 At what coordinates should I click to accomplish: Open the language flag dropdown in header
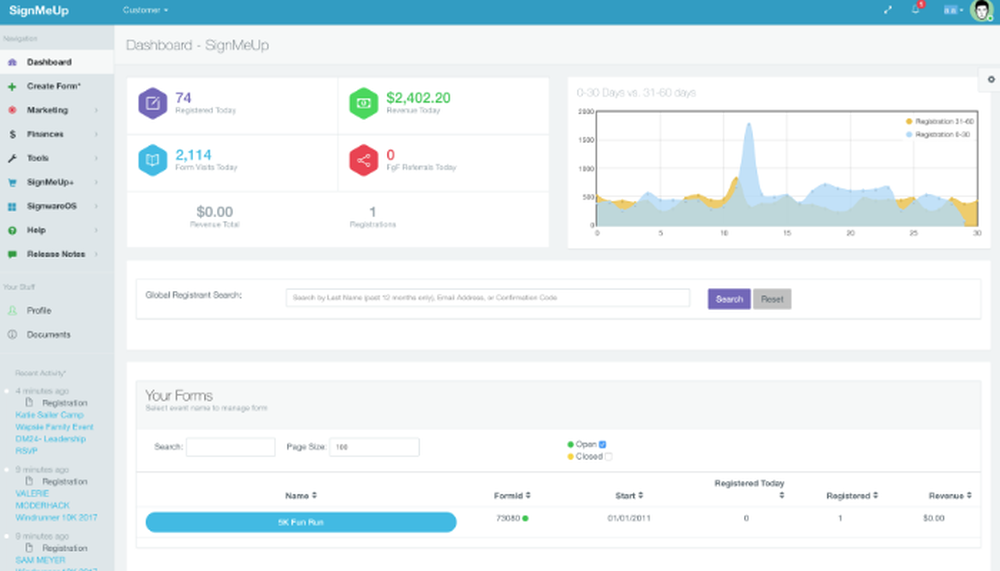point(953,10)
